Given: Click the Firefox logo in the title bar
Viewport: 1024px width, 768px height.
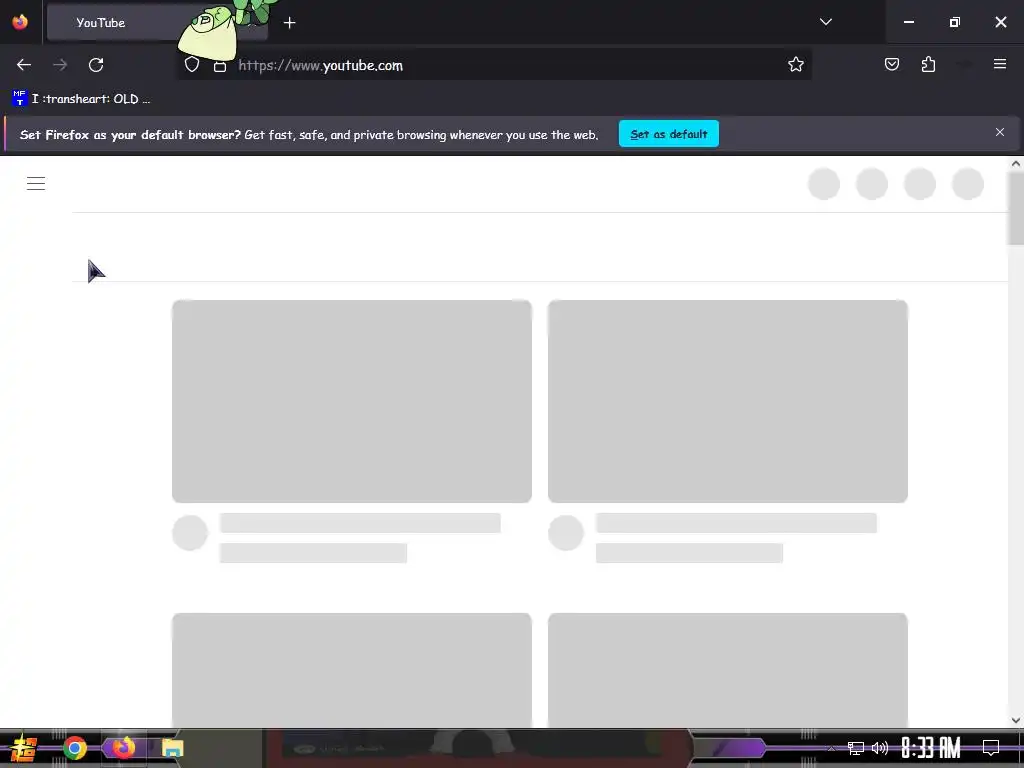Looking at the screenshot, I should [x=20, y=22].
